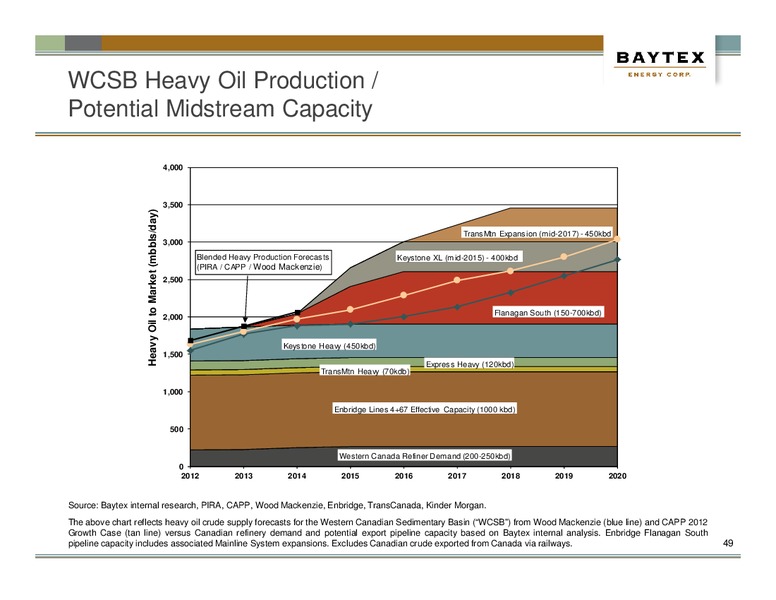
Task: Click the blue diamond marker at 2018
Action: point(510,293)
